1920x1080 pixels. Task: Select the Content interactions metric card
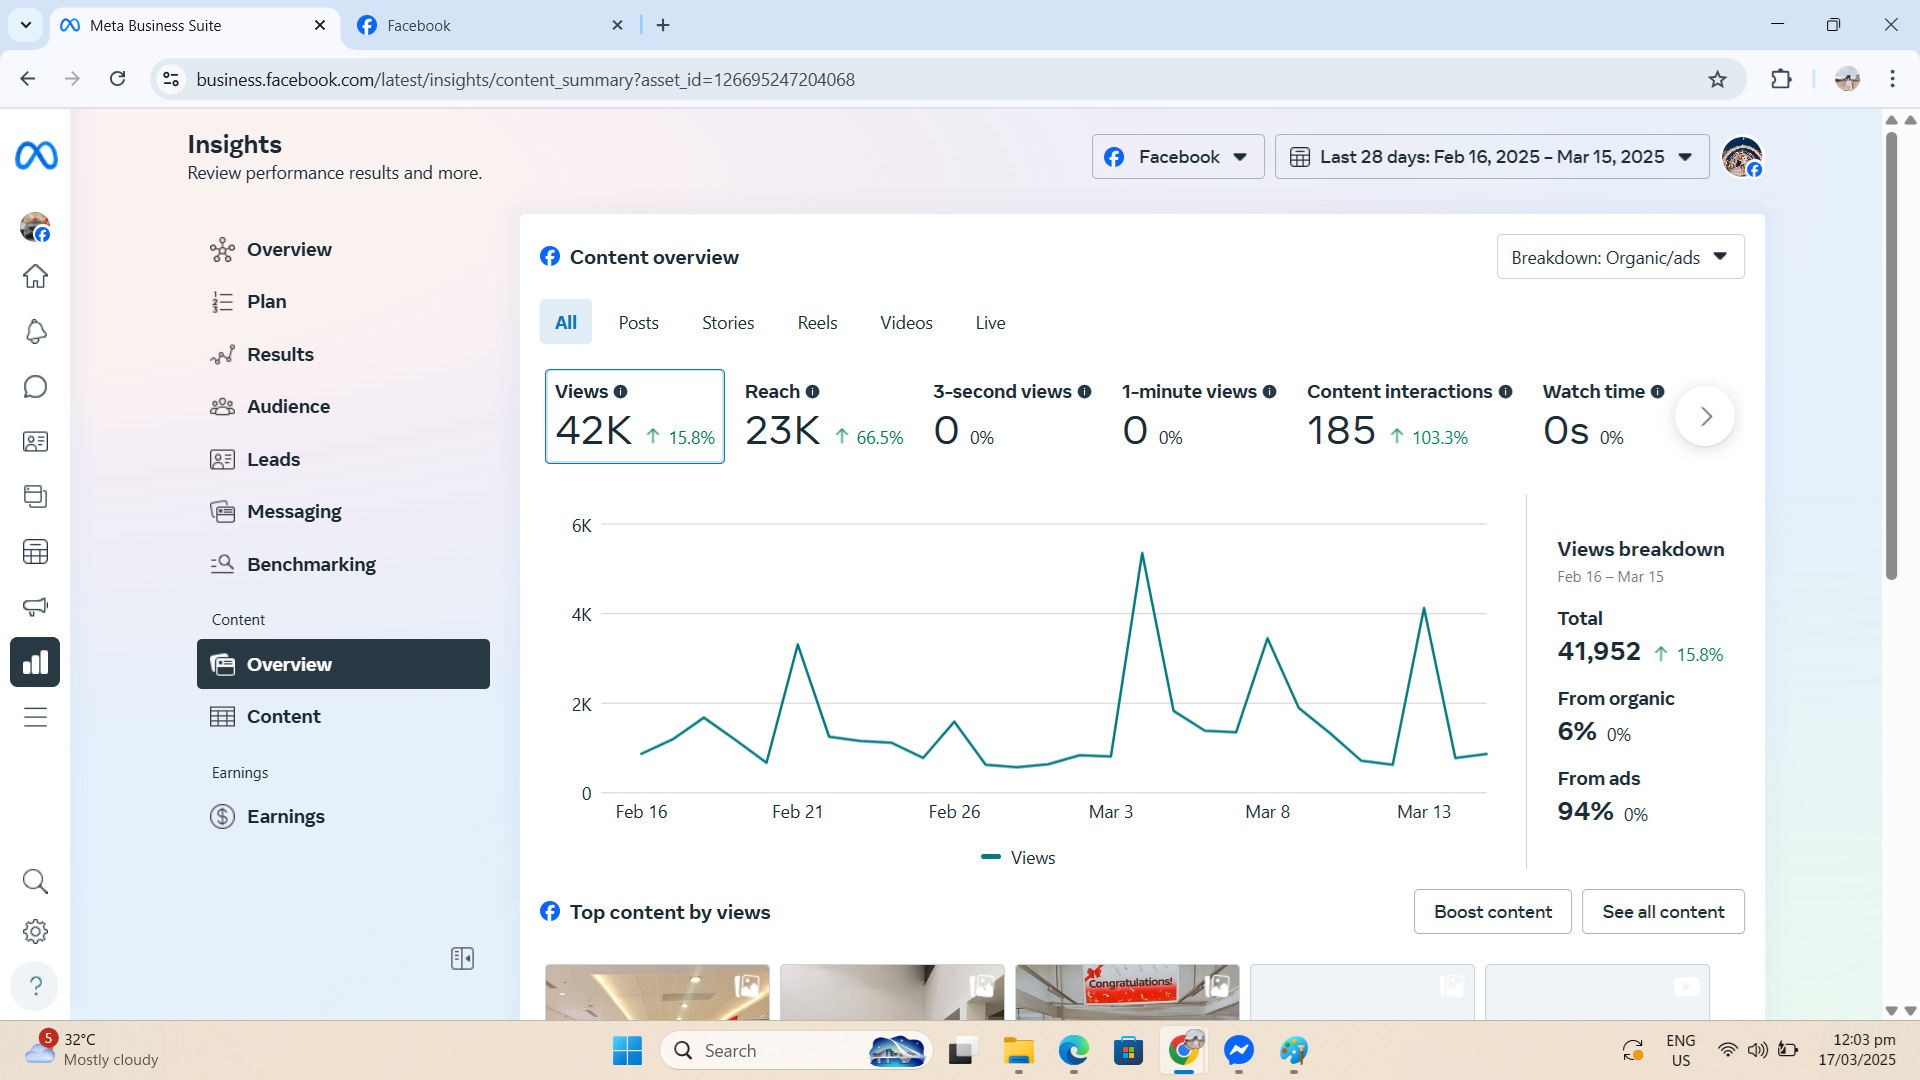(x=1408, y=416)
